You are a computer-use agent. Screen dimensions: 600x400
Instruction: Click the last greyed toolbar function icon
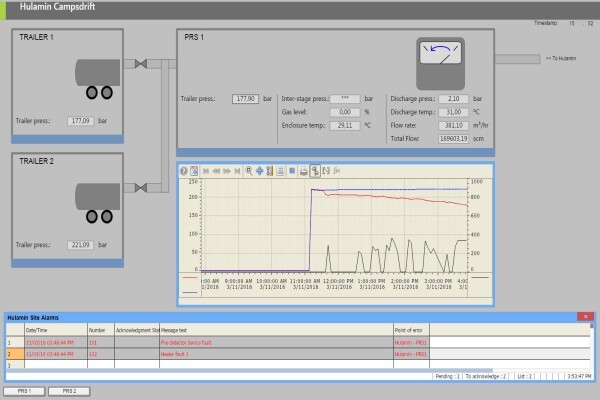point(337,171)
